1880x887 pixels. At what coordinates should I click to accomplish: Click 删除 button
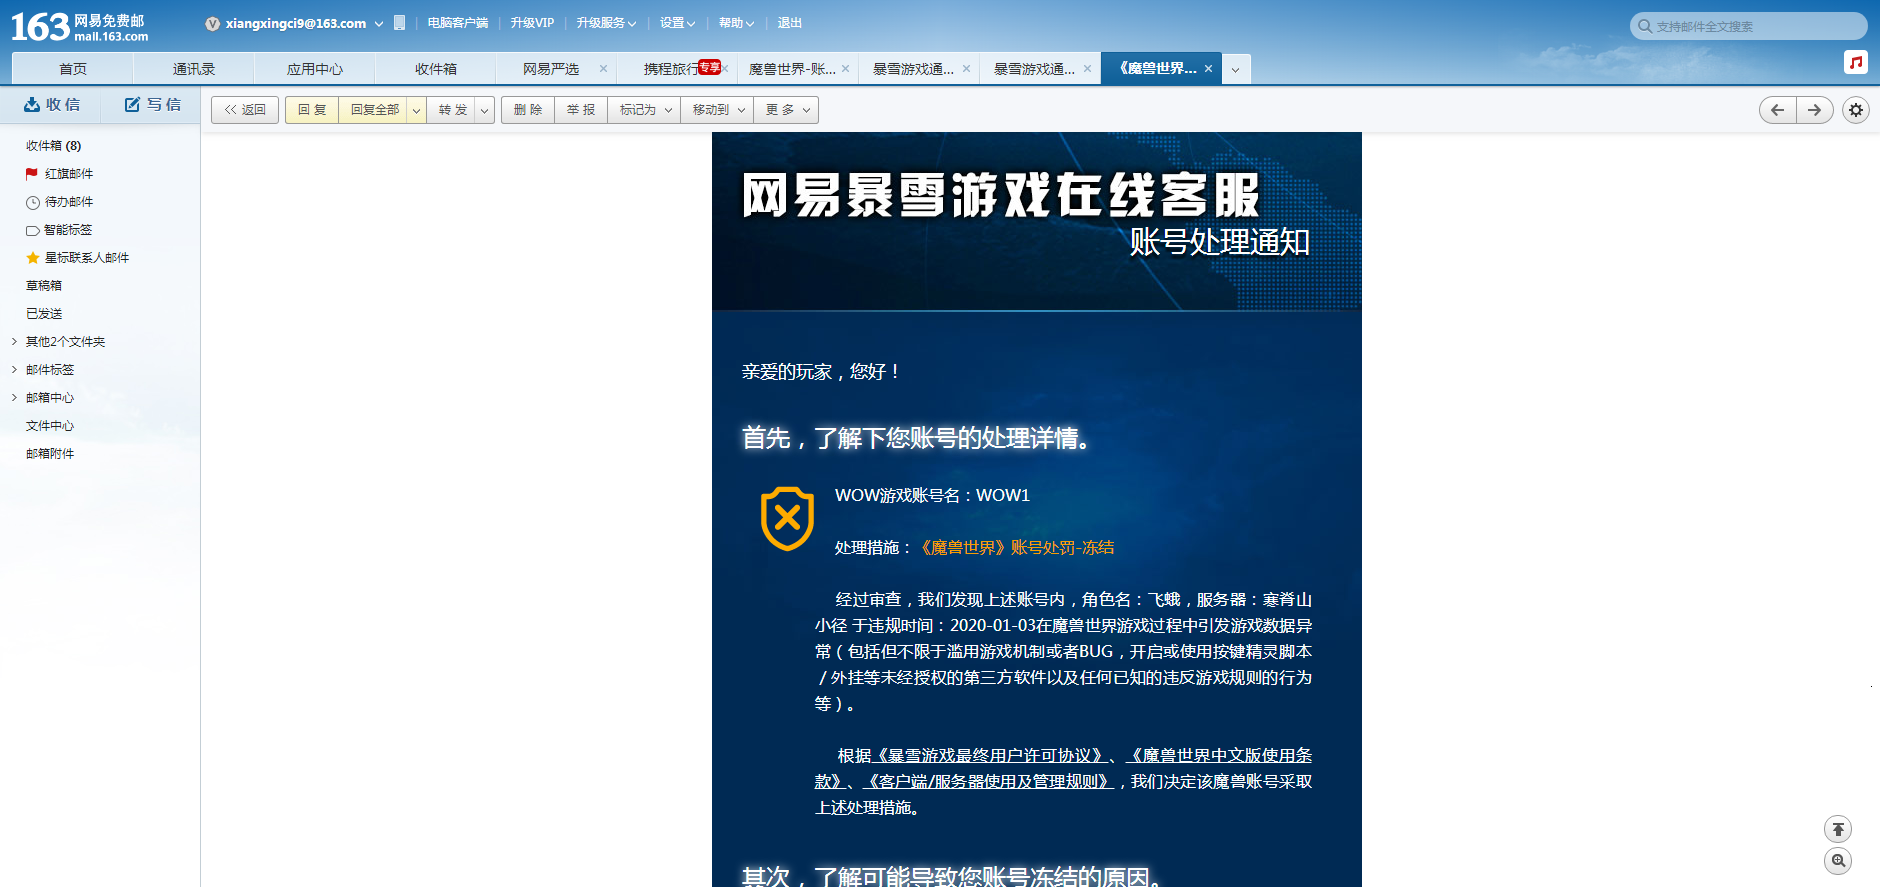(x=528, y=110)
